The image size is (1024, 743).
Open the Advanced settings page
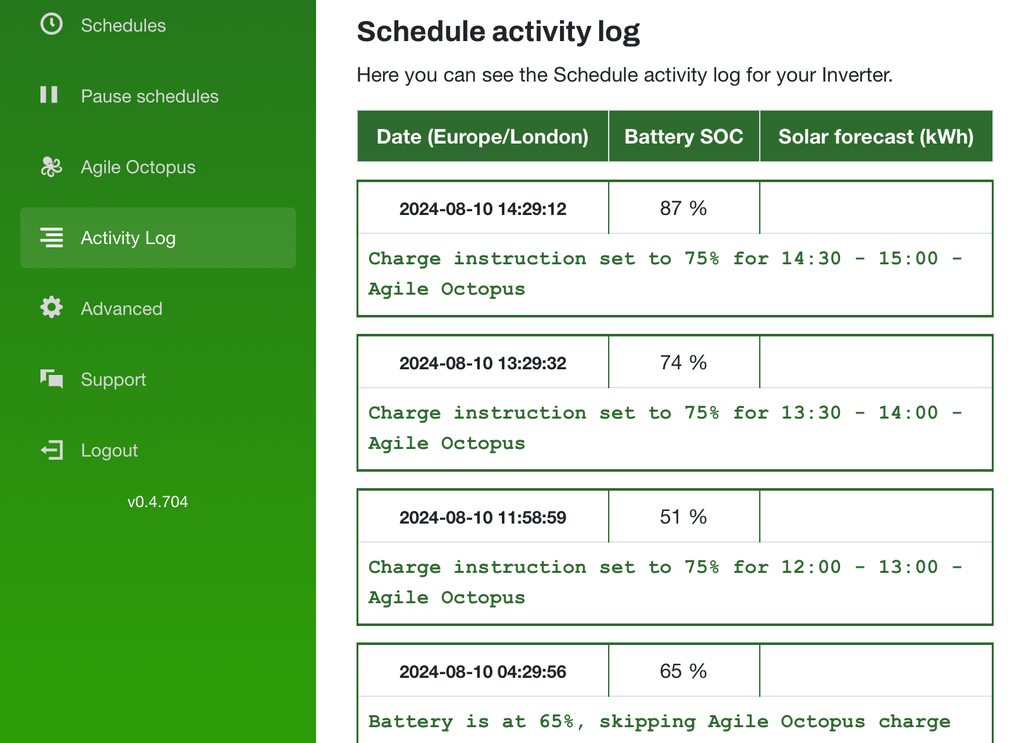[121, 309]
